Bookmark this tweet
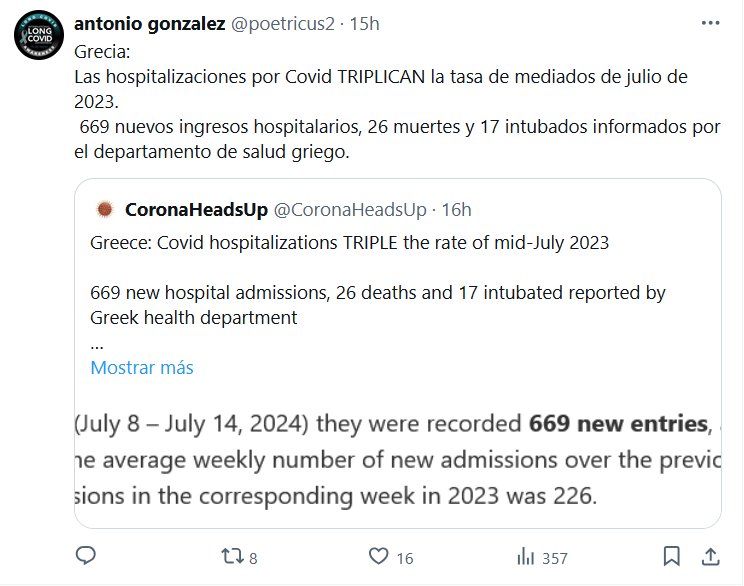This screenshot has height=586, width=744. (x=673, y=555)
